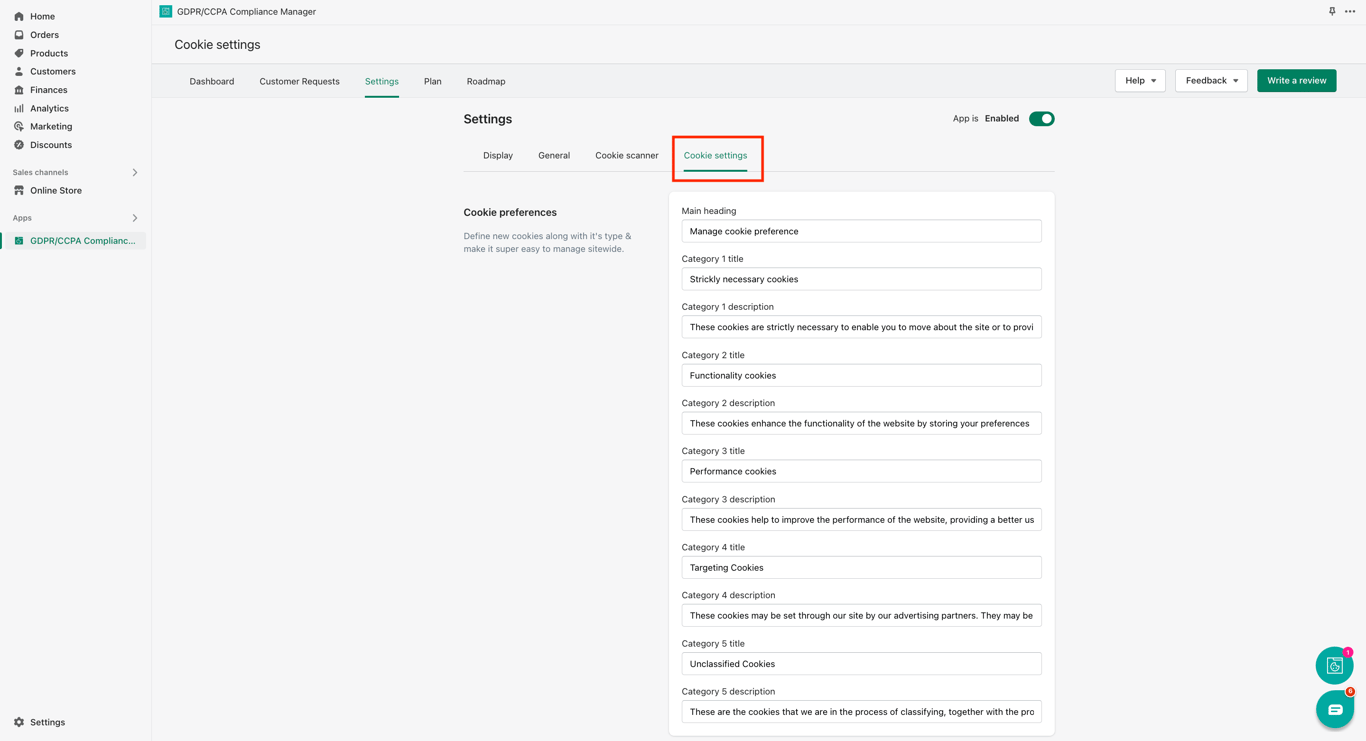The image size is (1366, 741).
Task: Expand the Apps section chevron
Action: pos(135,218)
